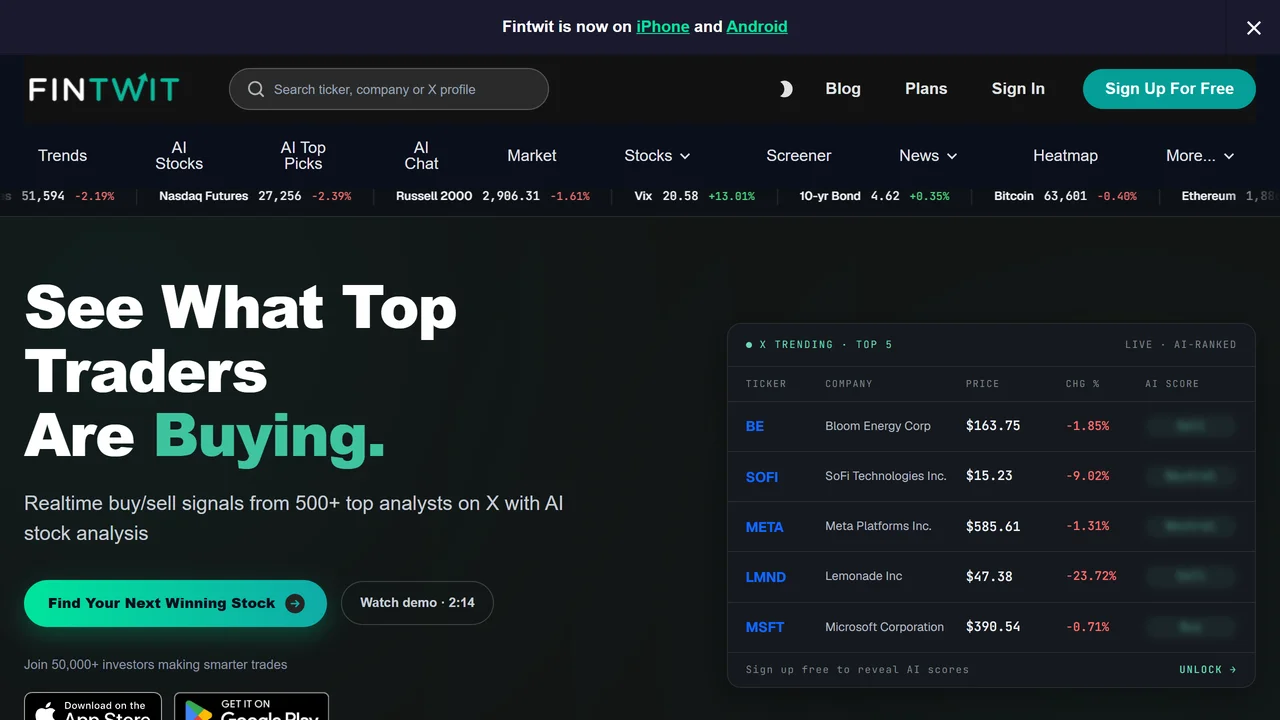Click Find Your Next Winning Stock button
The width and height of the screenshot is (1280, 720).
click(x=175, y=603)
